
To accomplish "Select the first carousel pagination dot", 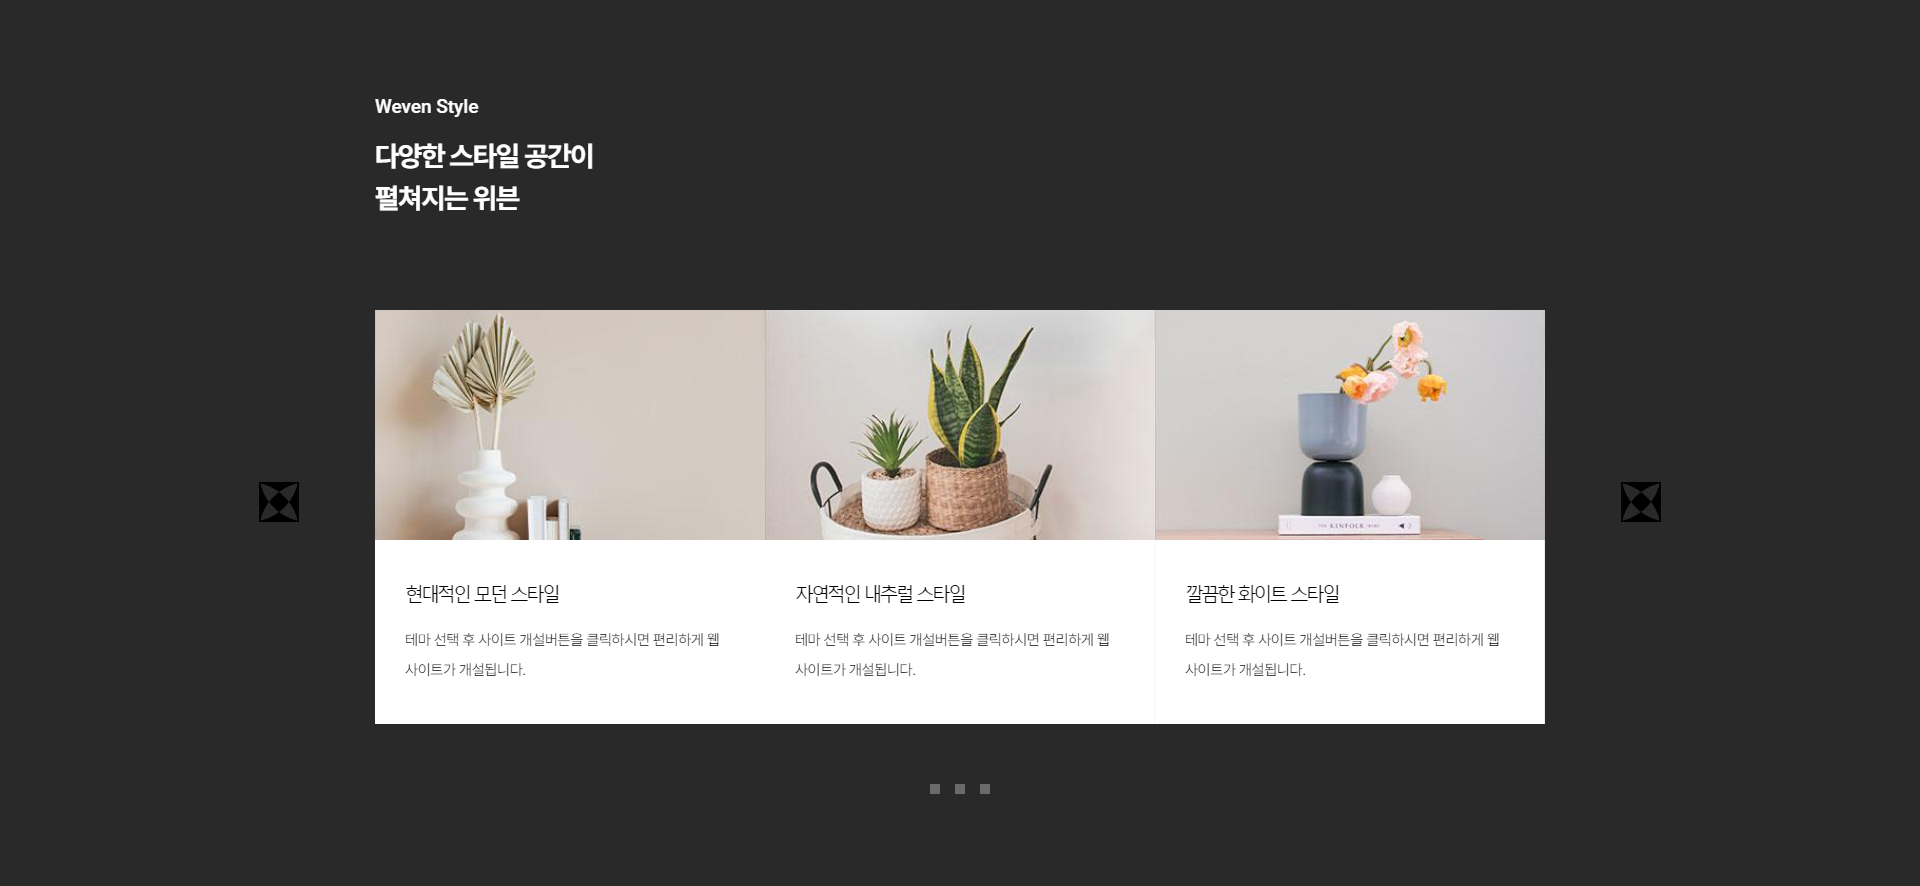I will (x=935, y=789).
